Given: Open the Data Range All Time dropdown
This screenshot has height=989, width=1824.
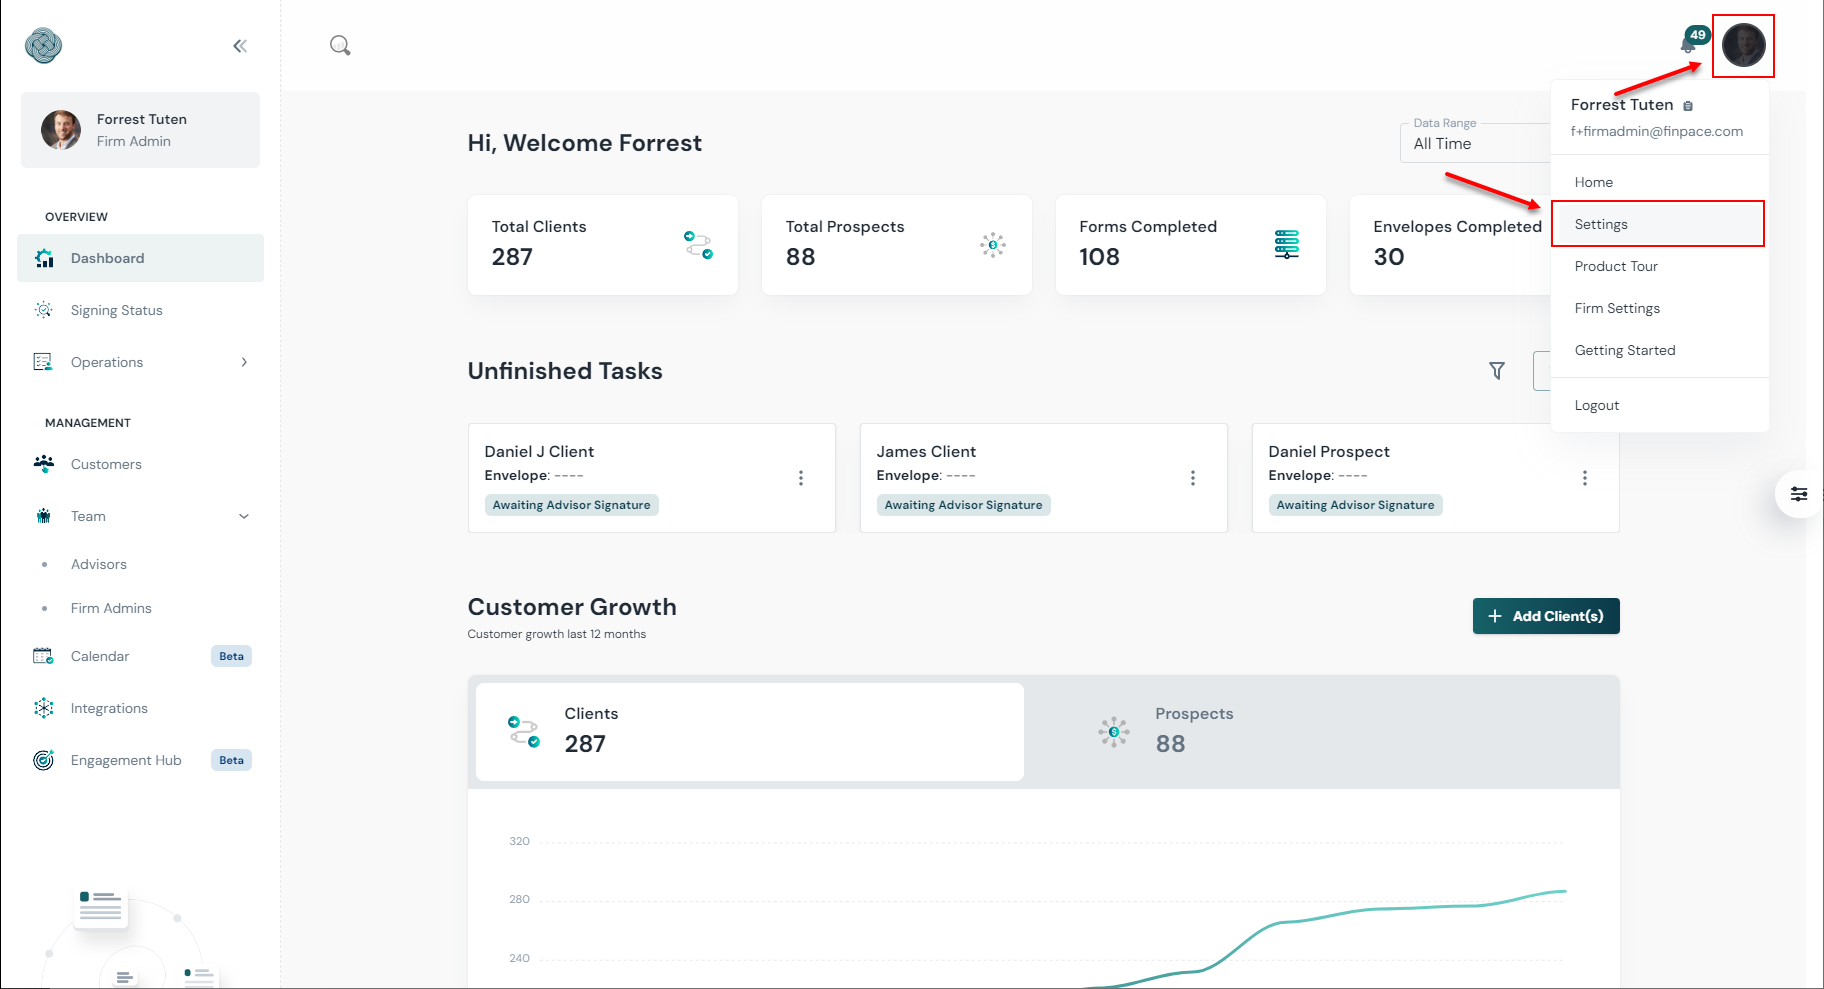Looking at the screenshot, I should coord(1475,143).
